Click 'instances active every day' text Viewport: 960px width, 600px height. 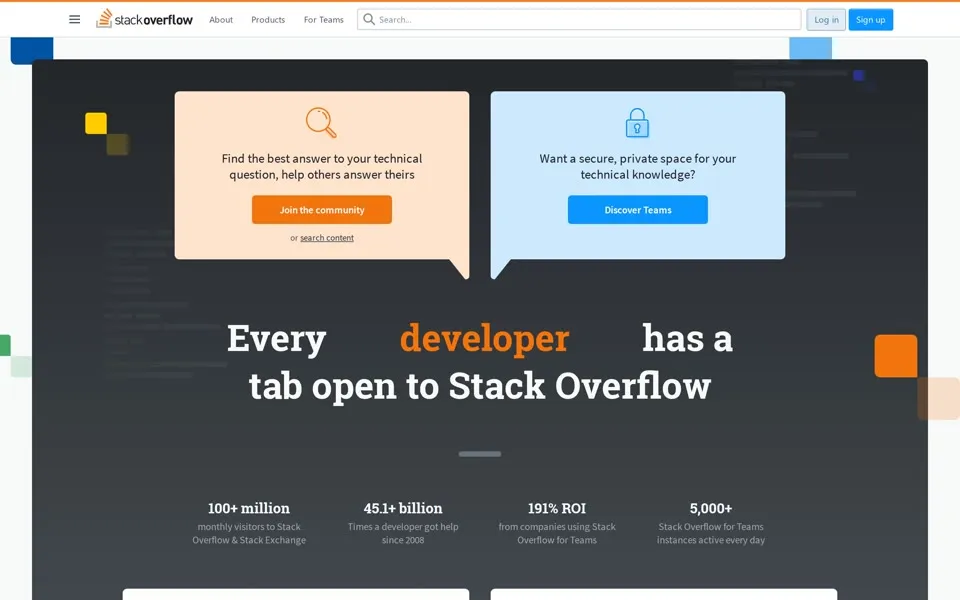(711, 540)
